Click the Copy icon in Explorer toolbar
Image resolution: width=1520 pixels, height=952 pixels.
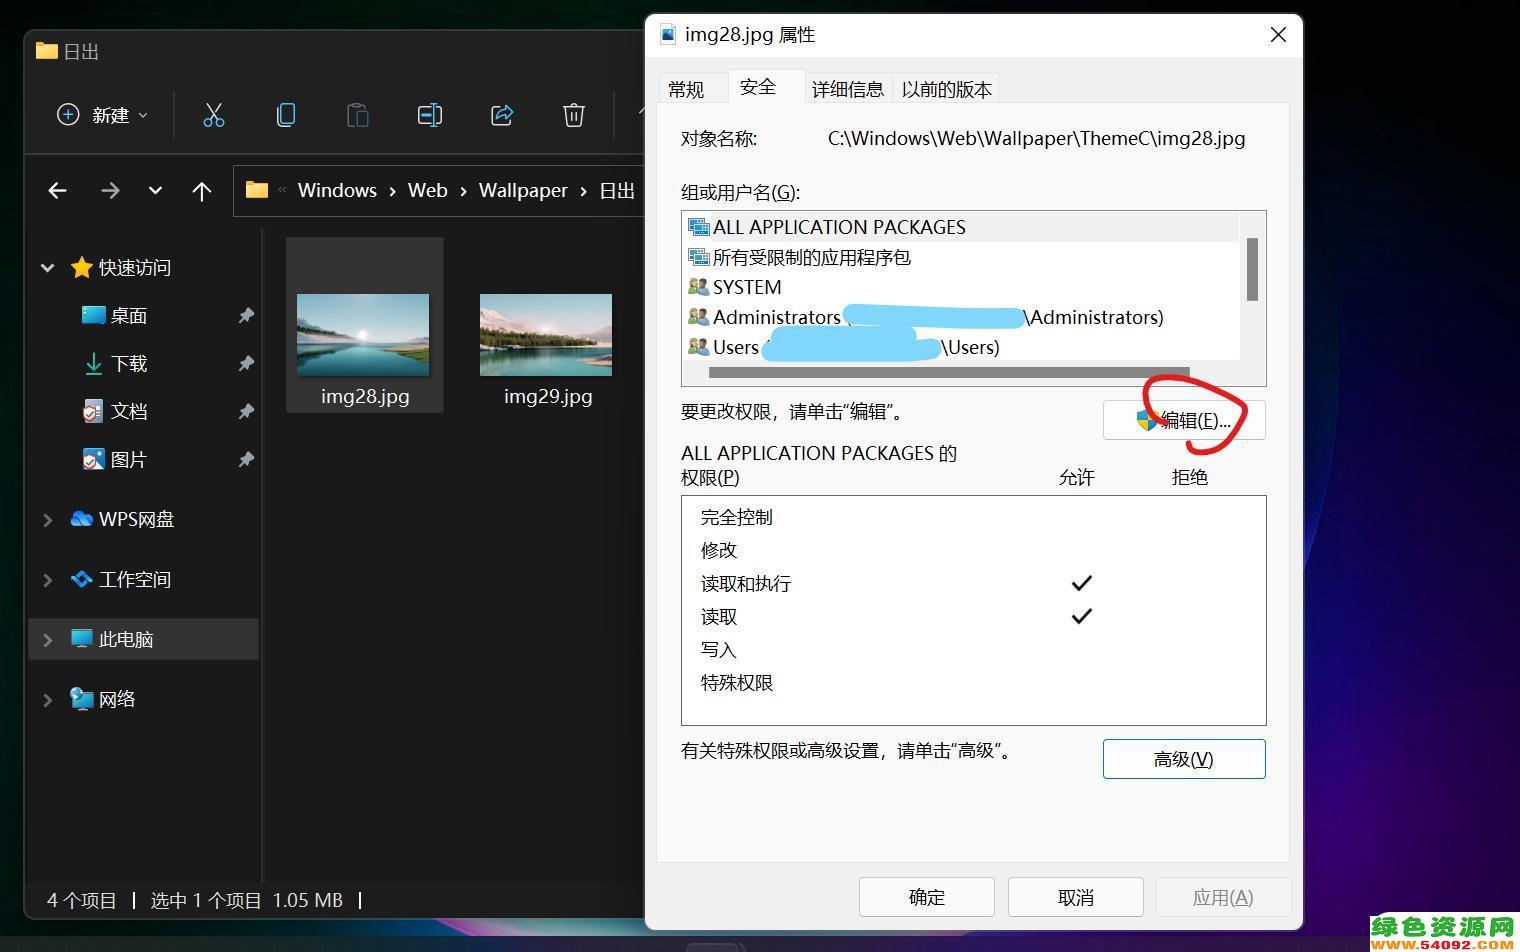click(286, 115)
